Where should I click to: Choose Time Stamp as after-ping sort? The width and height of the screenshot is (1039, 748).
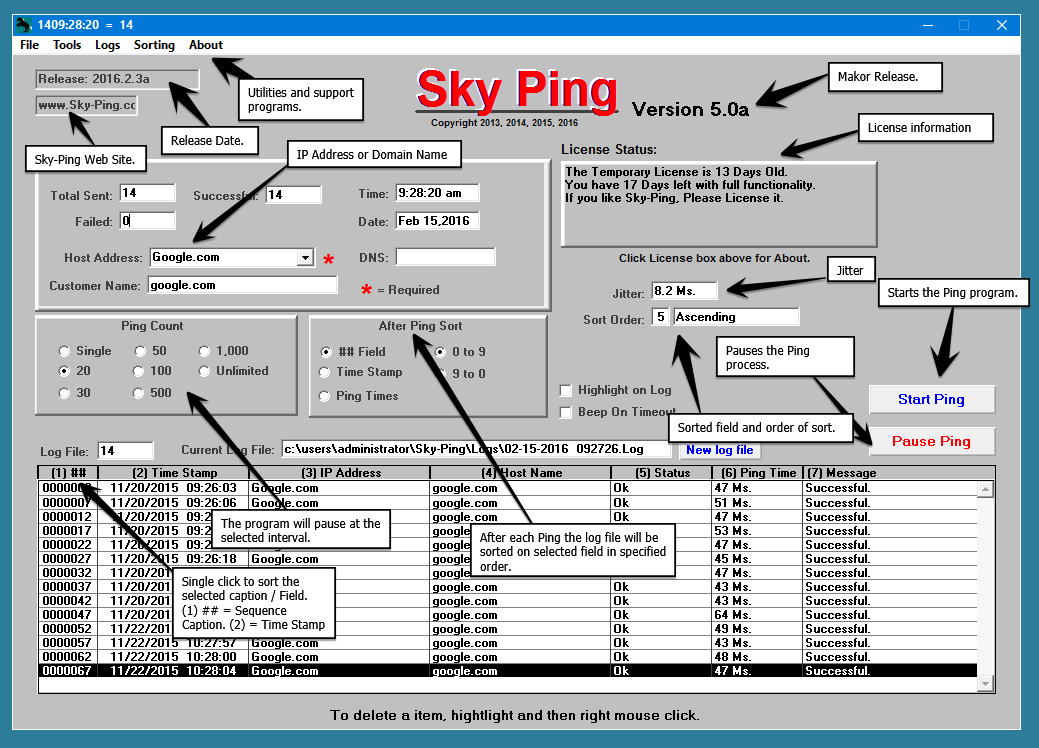pos(325,372)
